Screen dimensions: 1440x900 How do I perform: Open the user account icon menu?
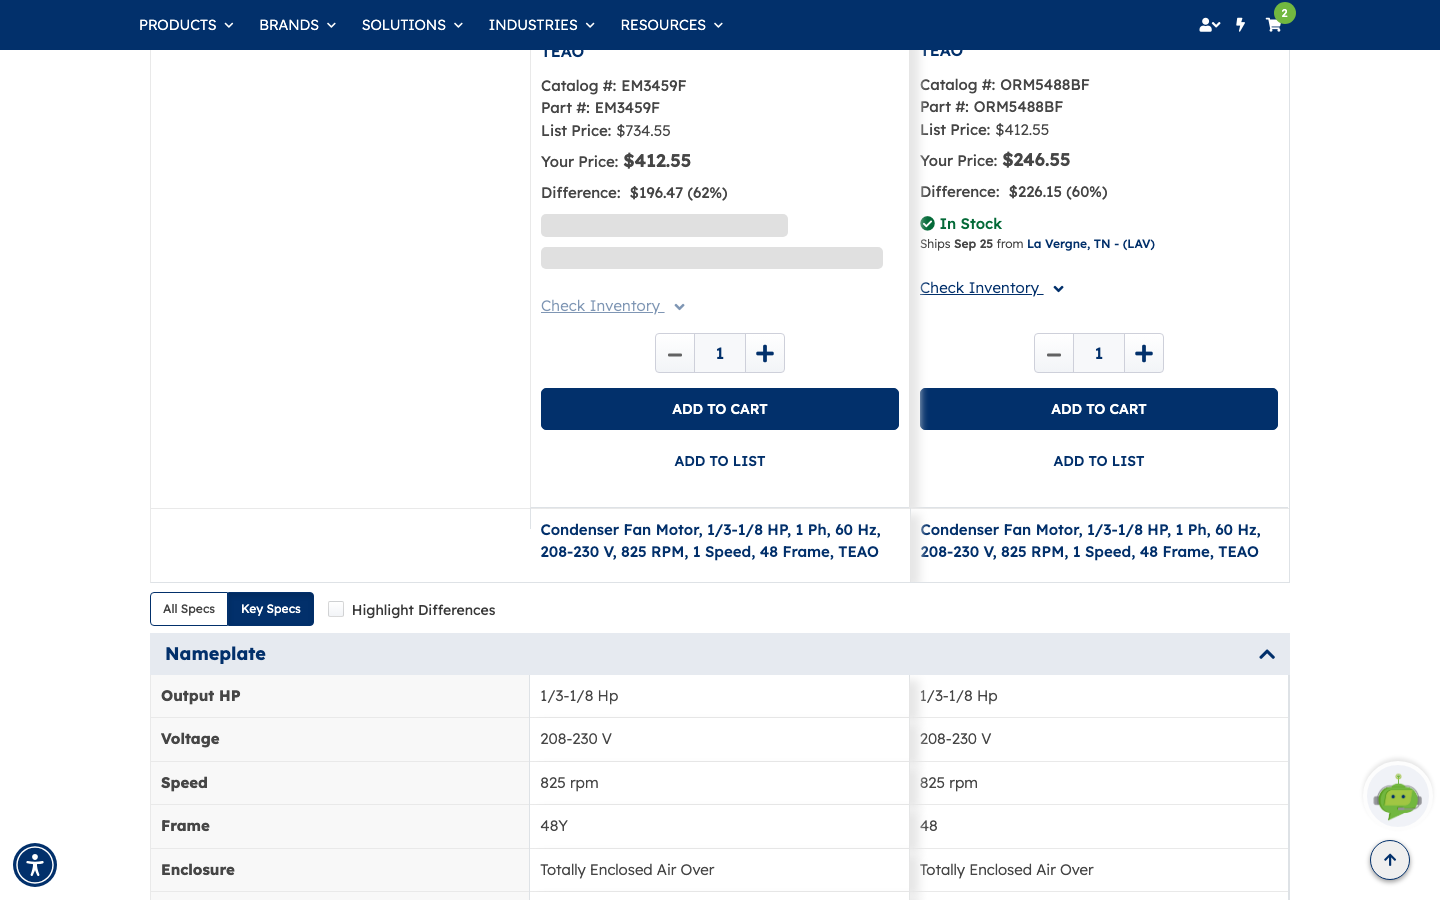pyautogui.click(x=1209, y=25)
